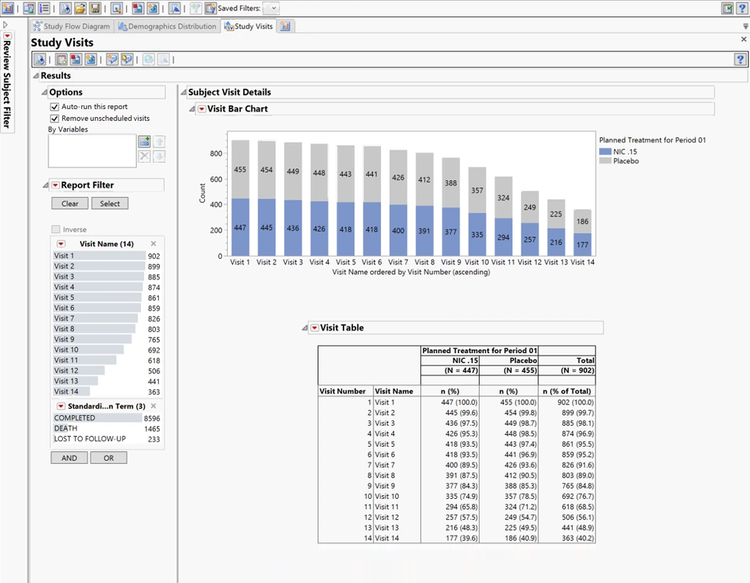Open the Visit Table red triangle menu
Image resolution: width=750 pixels, height=583 pixels.
(x=313, y=328)
